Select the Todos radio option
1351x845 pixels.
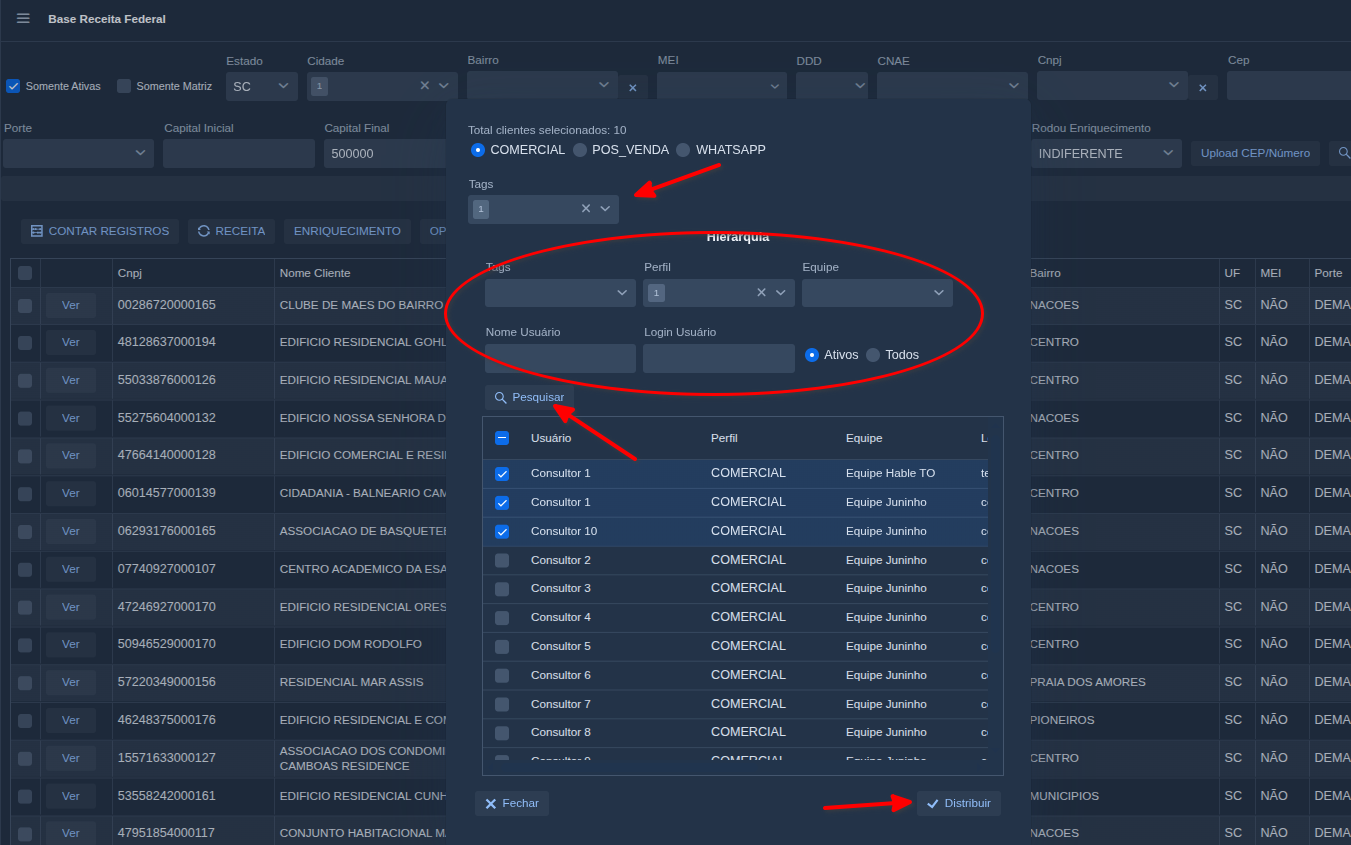click(x=873, y=355)
